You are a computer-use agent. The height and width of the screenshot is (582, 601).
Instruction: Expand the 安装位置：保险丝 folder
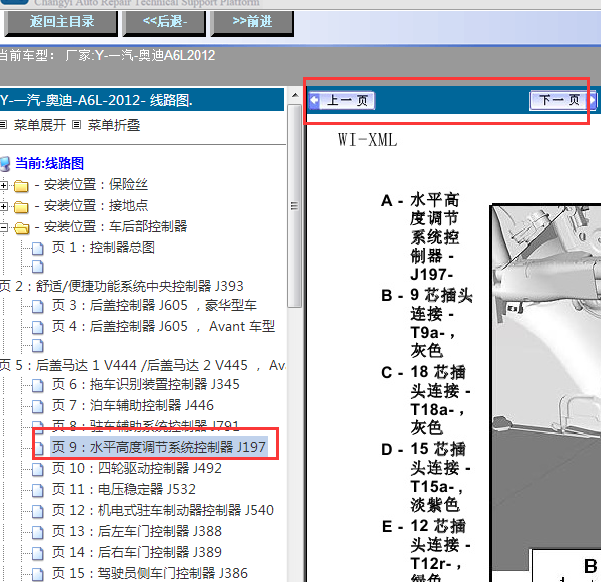coord(3,186)
